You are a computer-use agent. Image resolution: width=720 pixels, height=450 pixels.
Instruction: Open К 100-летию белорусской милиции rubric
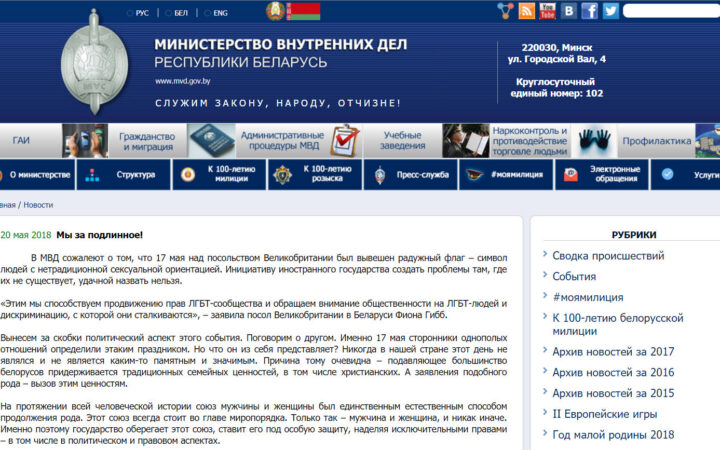pos(618,324)
